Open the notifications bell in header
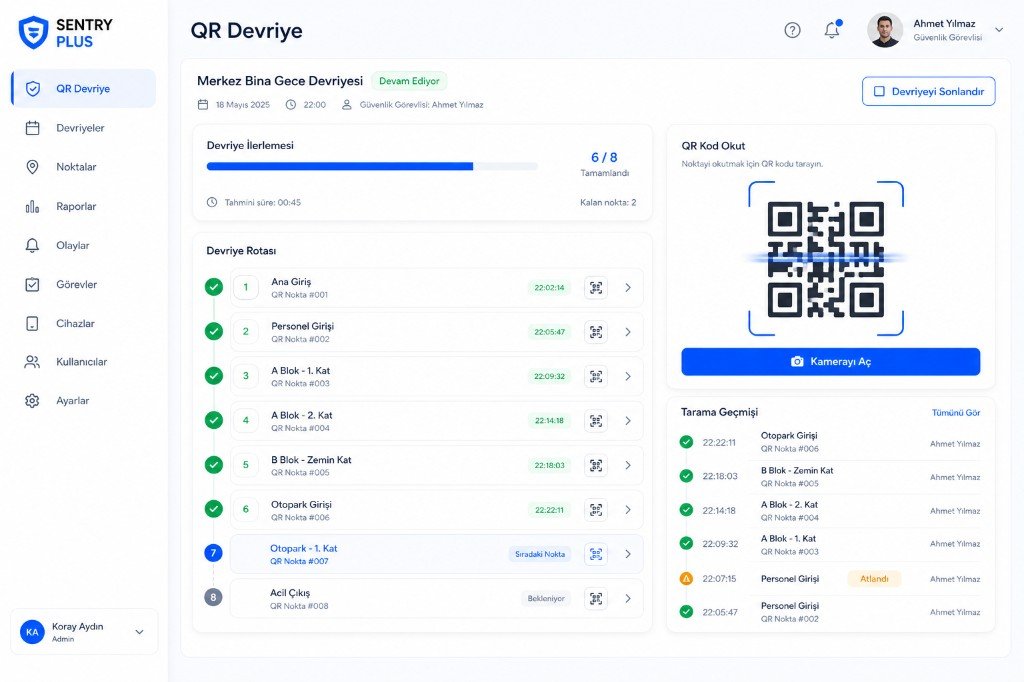Image resolution: width=1024 pixels, height=682 pixels. tap(832, 29)
